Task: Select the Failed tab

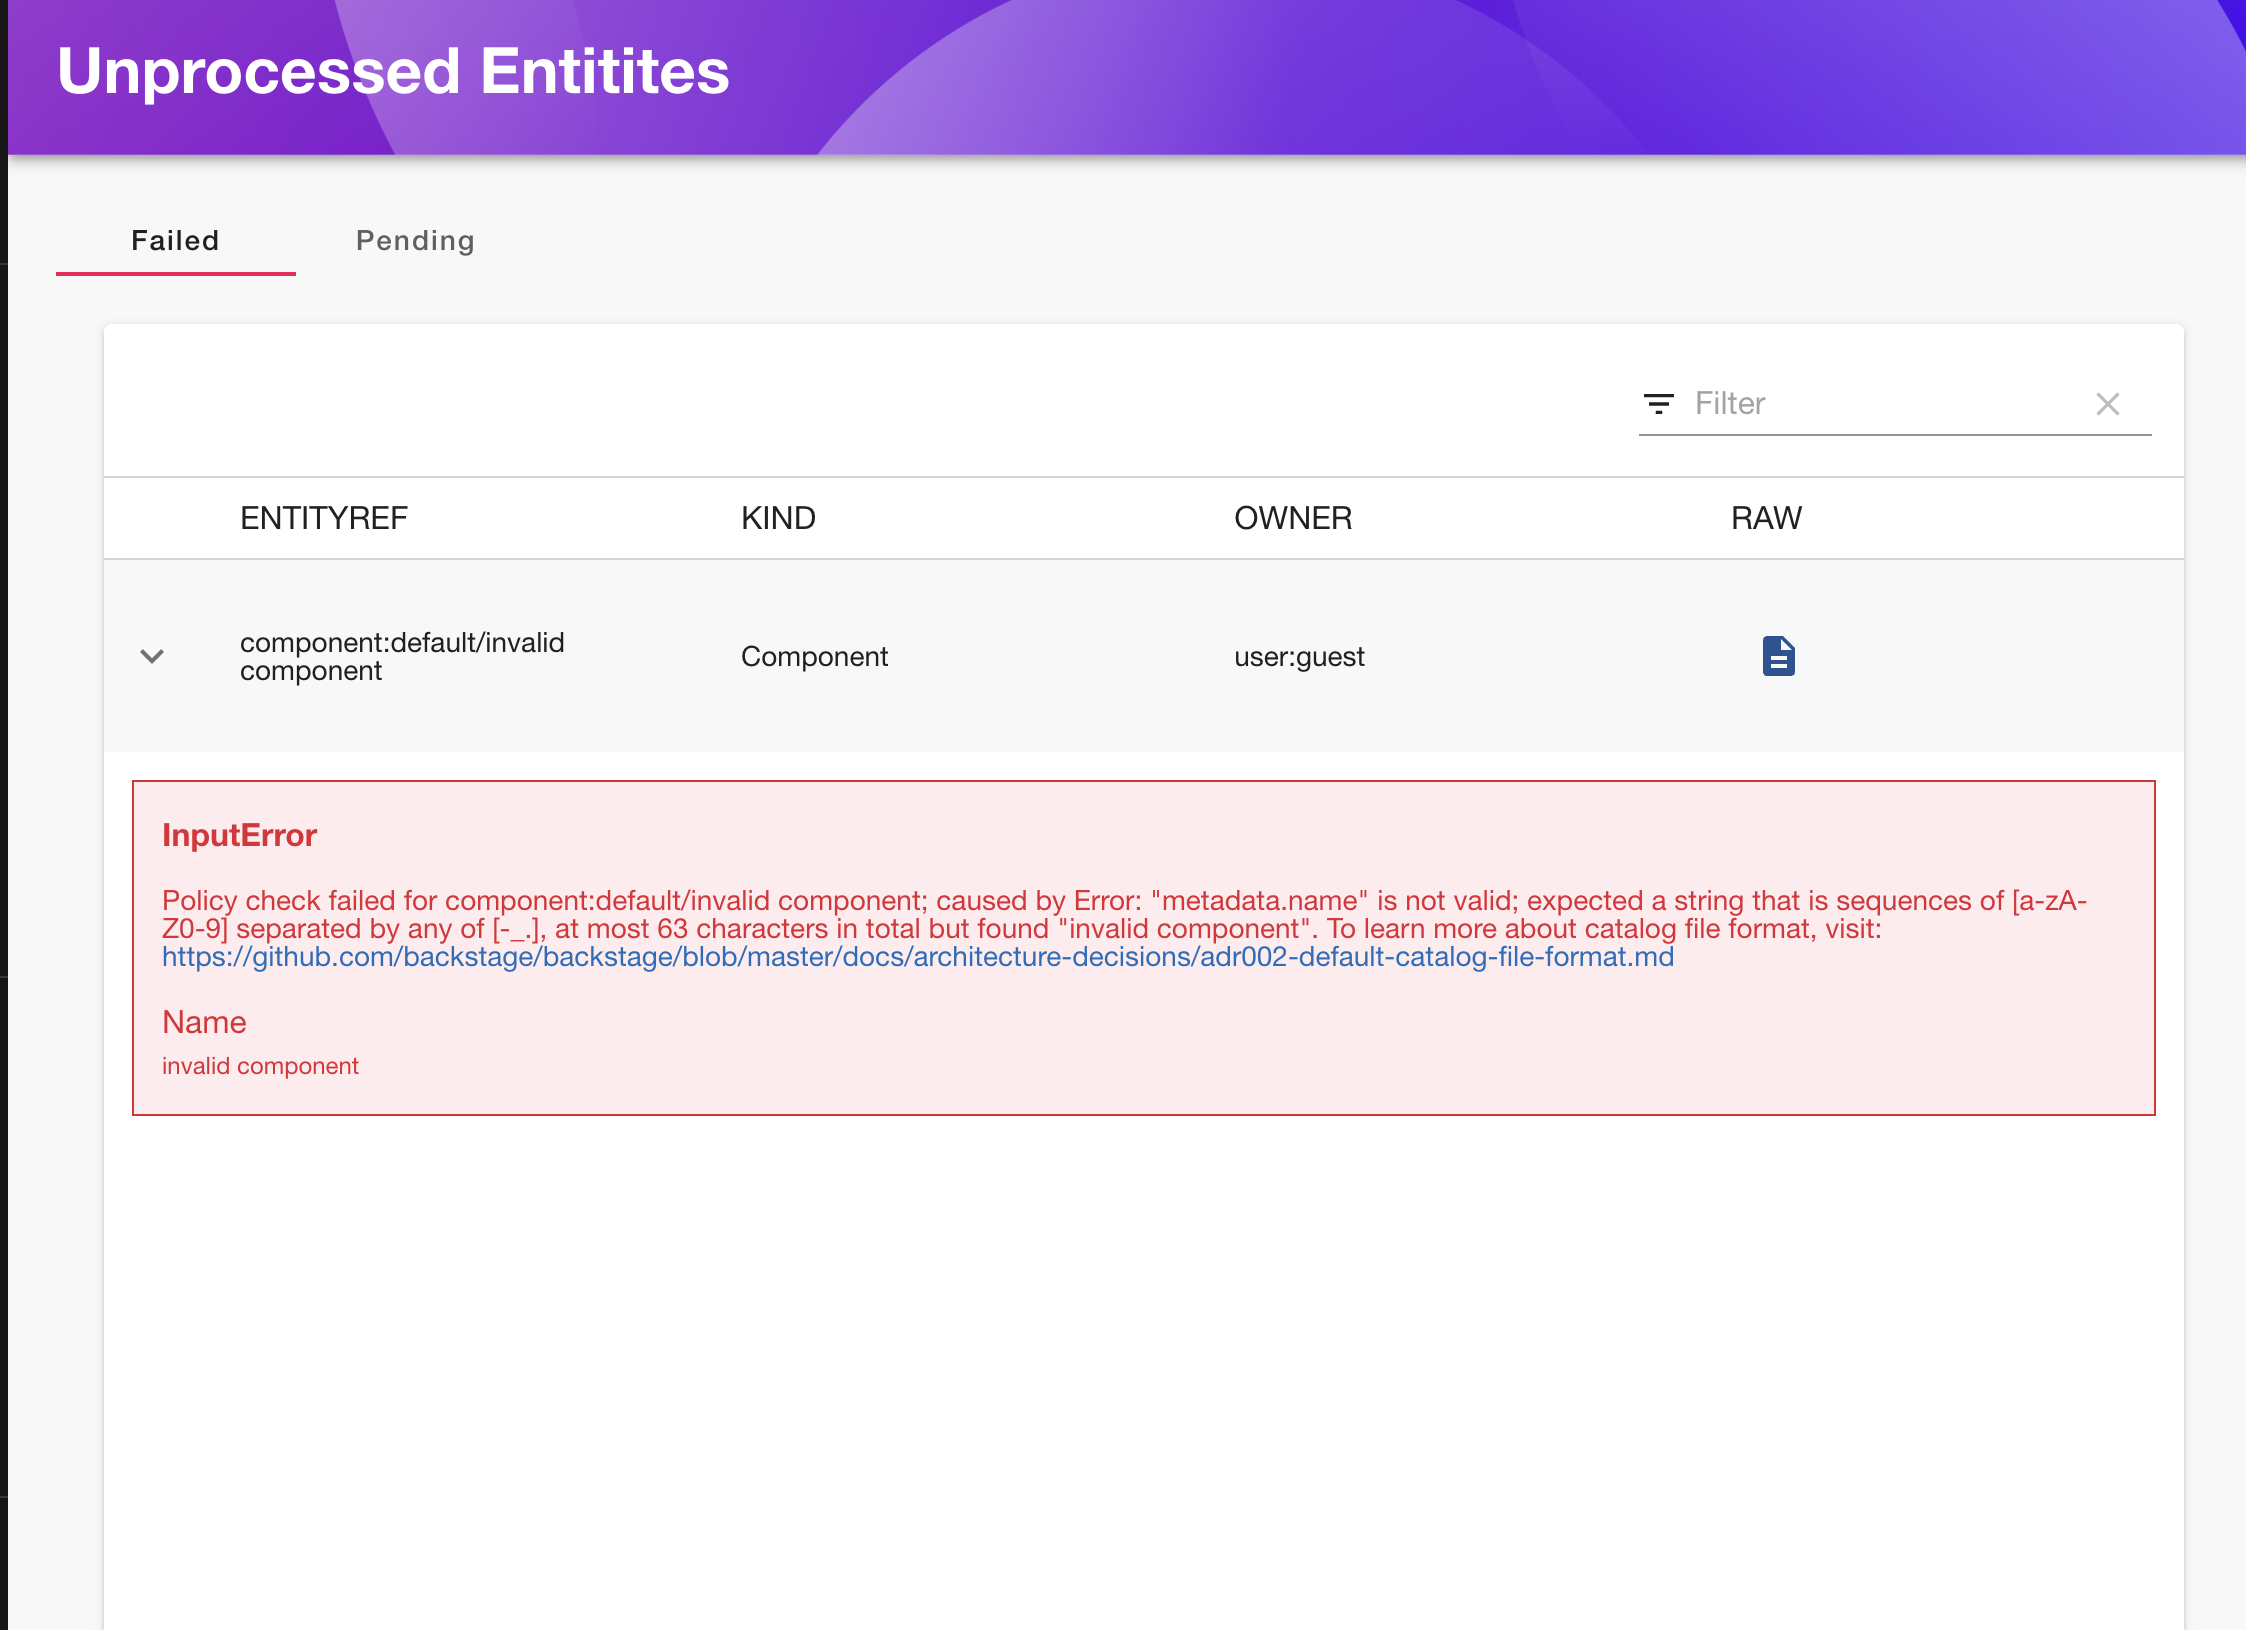Action: pyautogui.click(x=175, y=240)
